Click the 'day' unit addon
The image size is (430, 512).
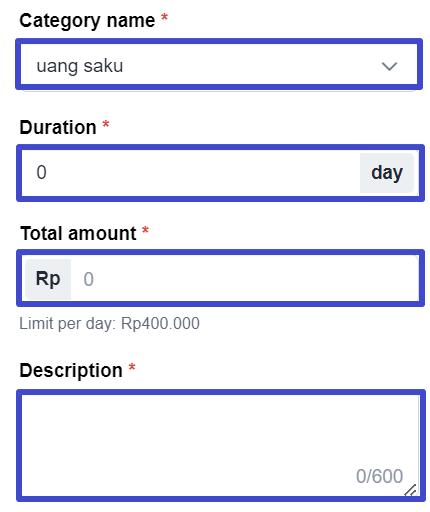[387, 173]
